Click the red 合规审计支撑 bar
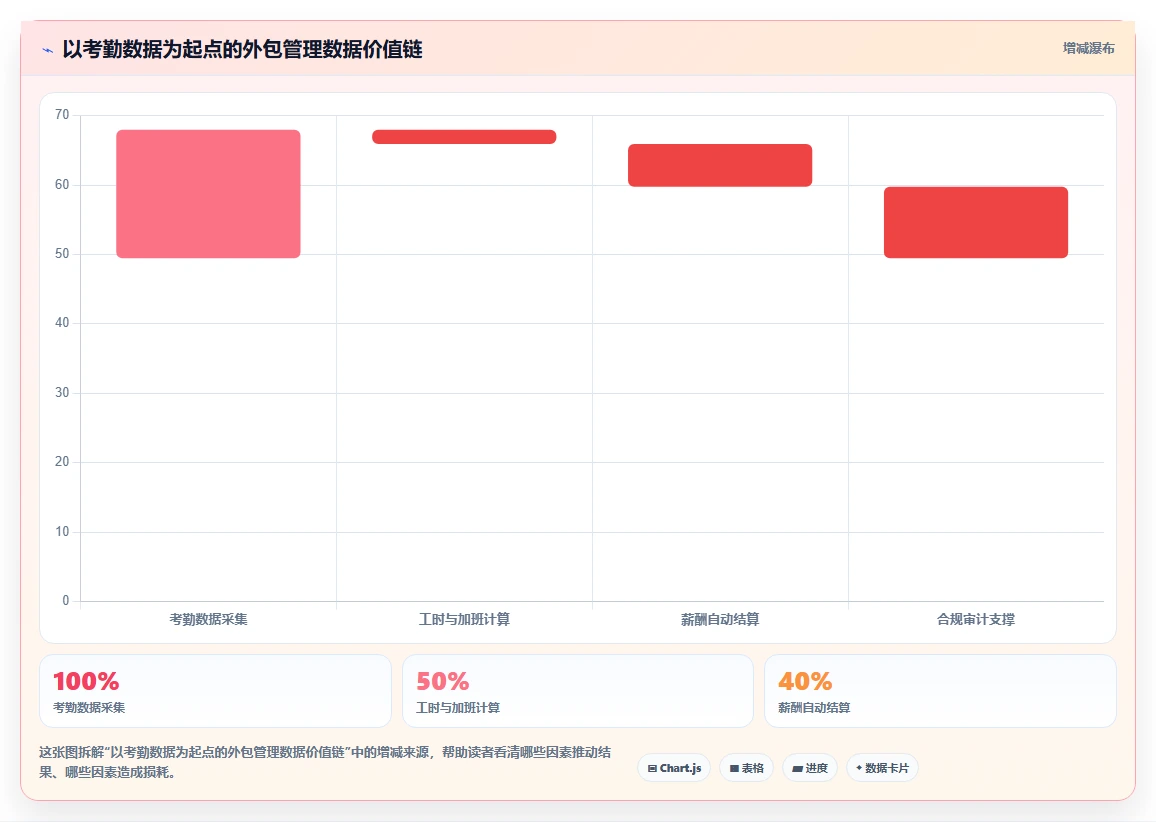 [975, 222]
